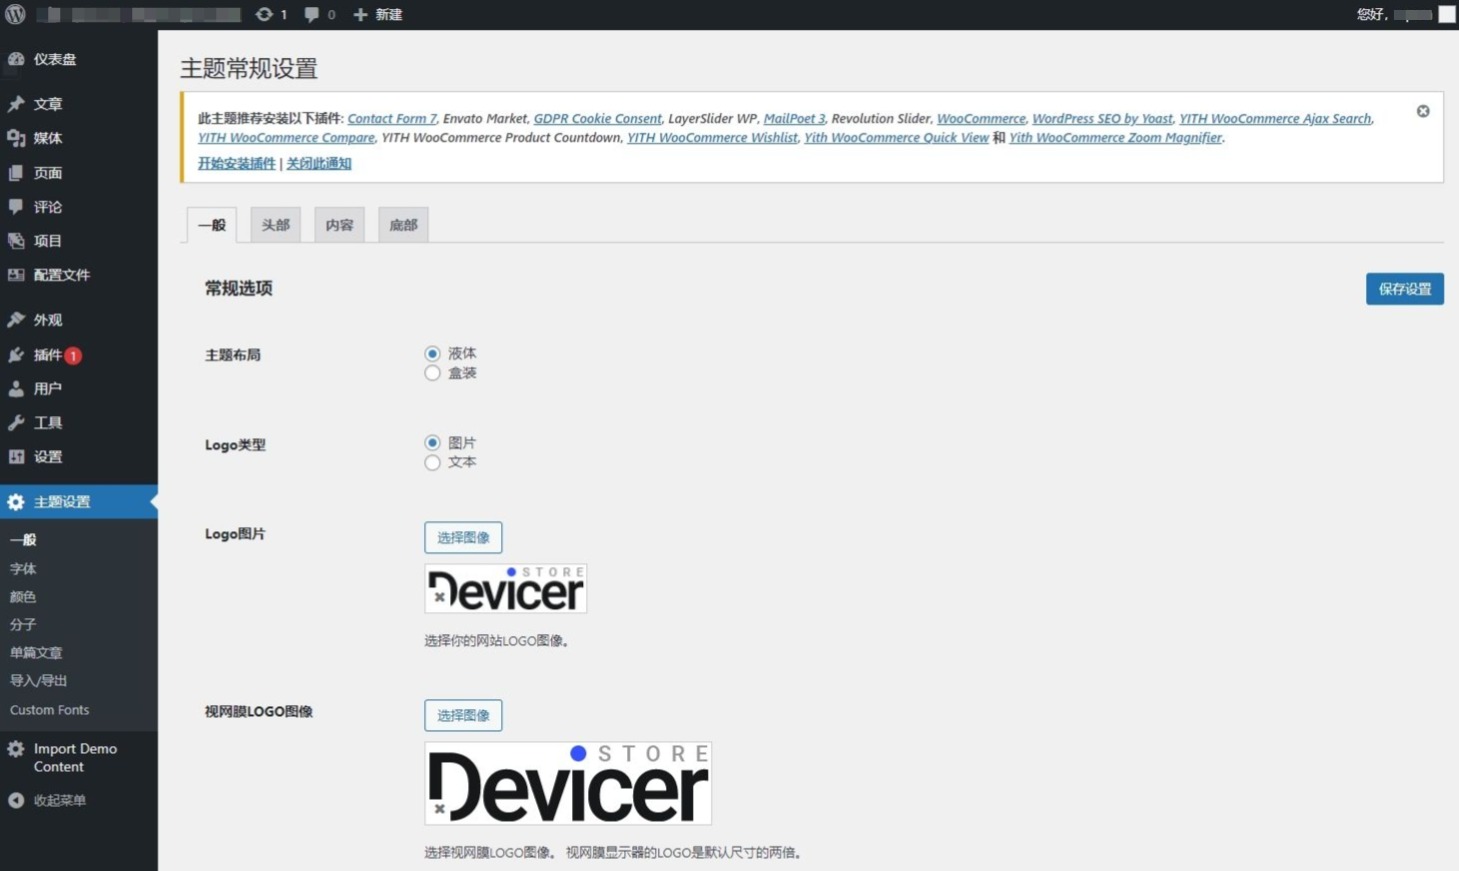Click the 仪表盘 dashboard icon

coord(16,59)
